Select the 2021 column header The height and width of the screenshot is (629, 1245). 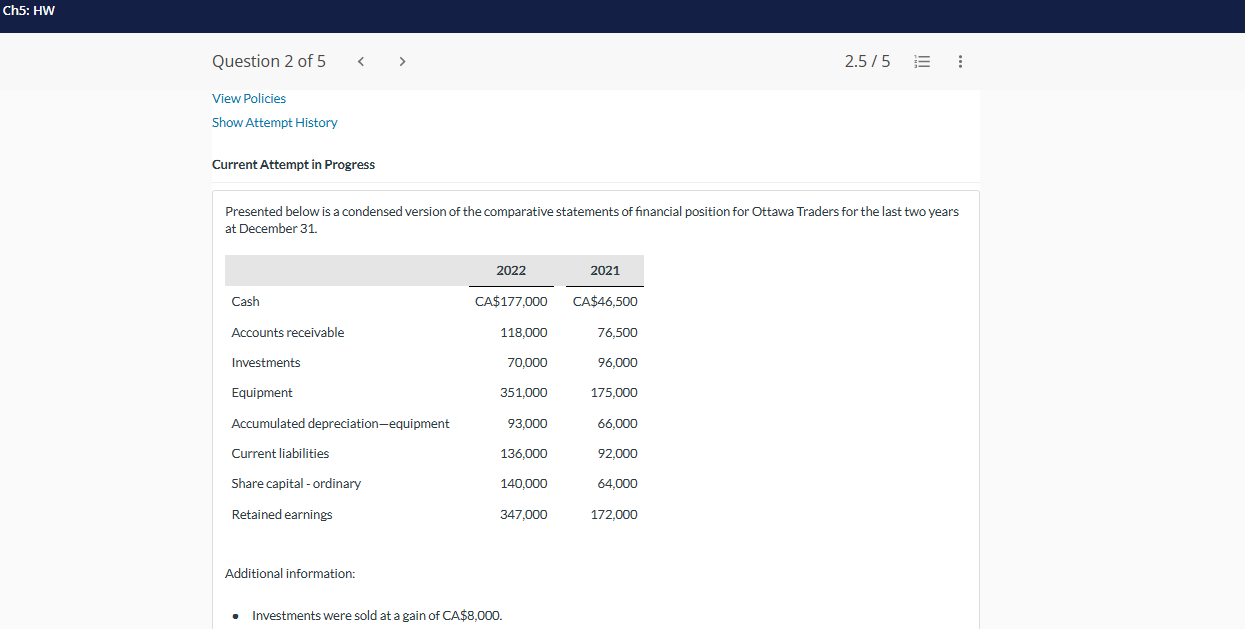[x=605, y=270]
